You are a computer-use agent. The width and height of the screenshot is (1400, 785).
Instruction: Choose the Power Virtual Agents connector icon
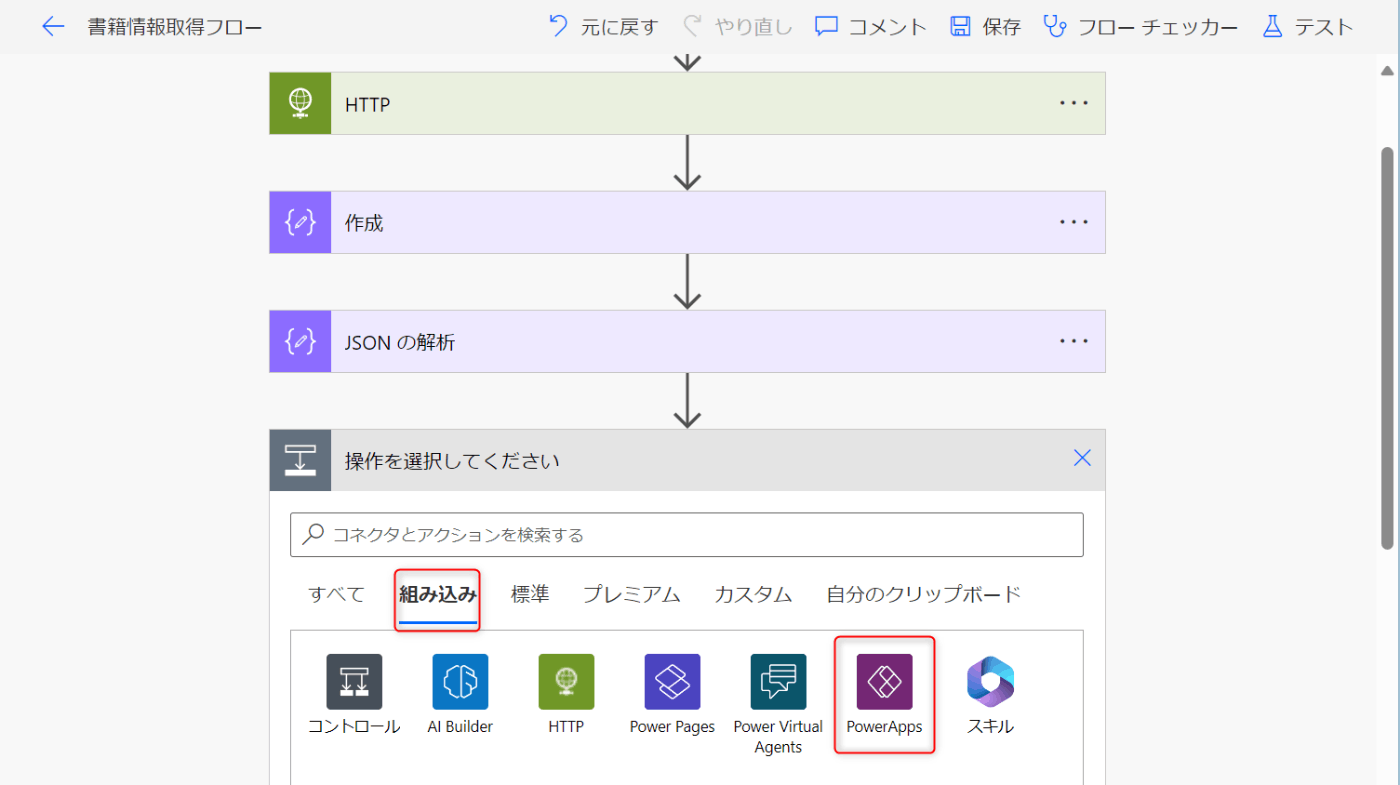[778, 682]
